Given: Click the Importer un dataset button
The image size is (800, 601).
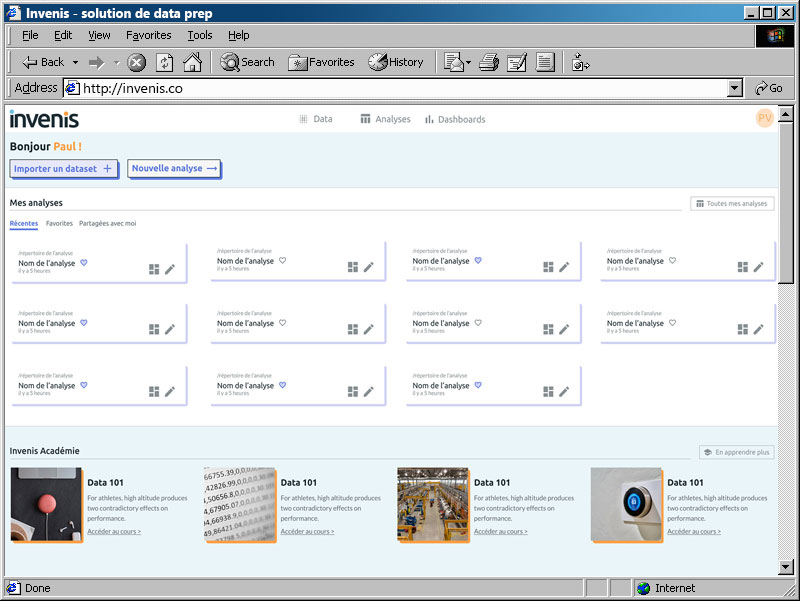Looking at the screenshot, I should click(63, 169).
